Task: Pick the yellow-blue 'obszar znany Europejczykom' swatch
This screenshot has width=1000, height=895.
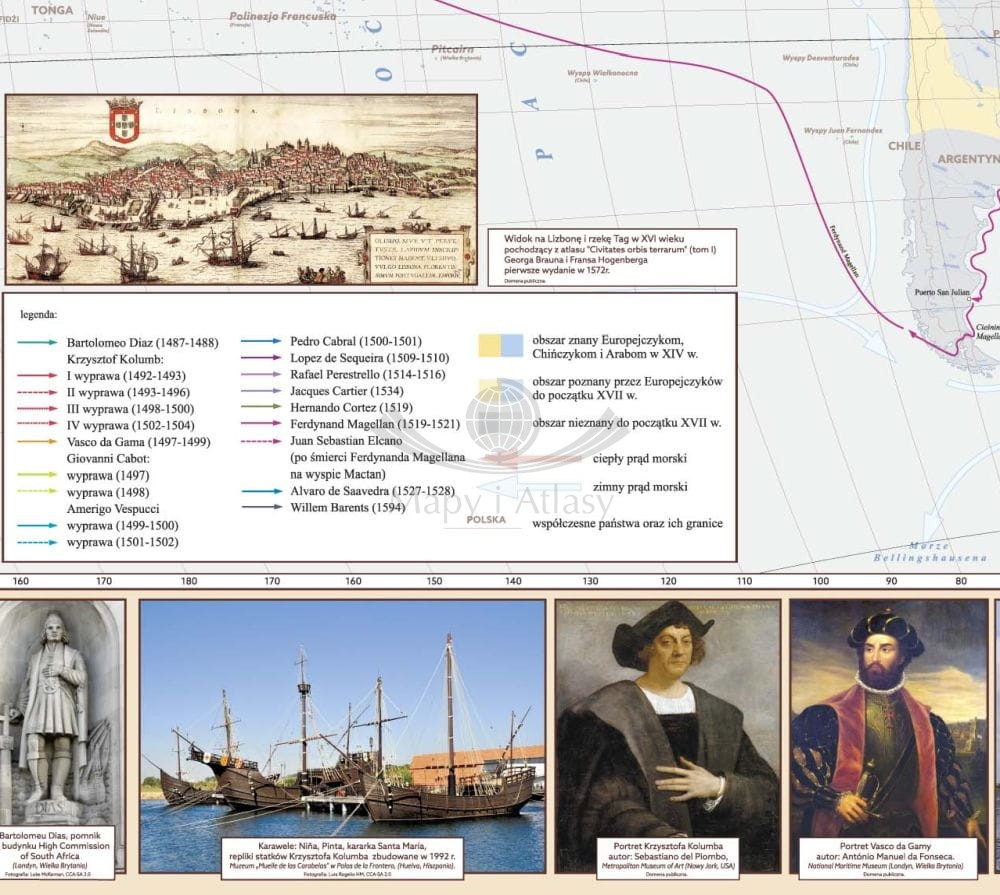Action: click(x=500, y=345)
